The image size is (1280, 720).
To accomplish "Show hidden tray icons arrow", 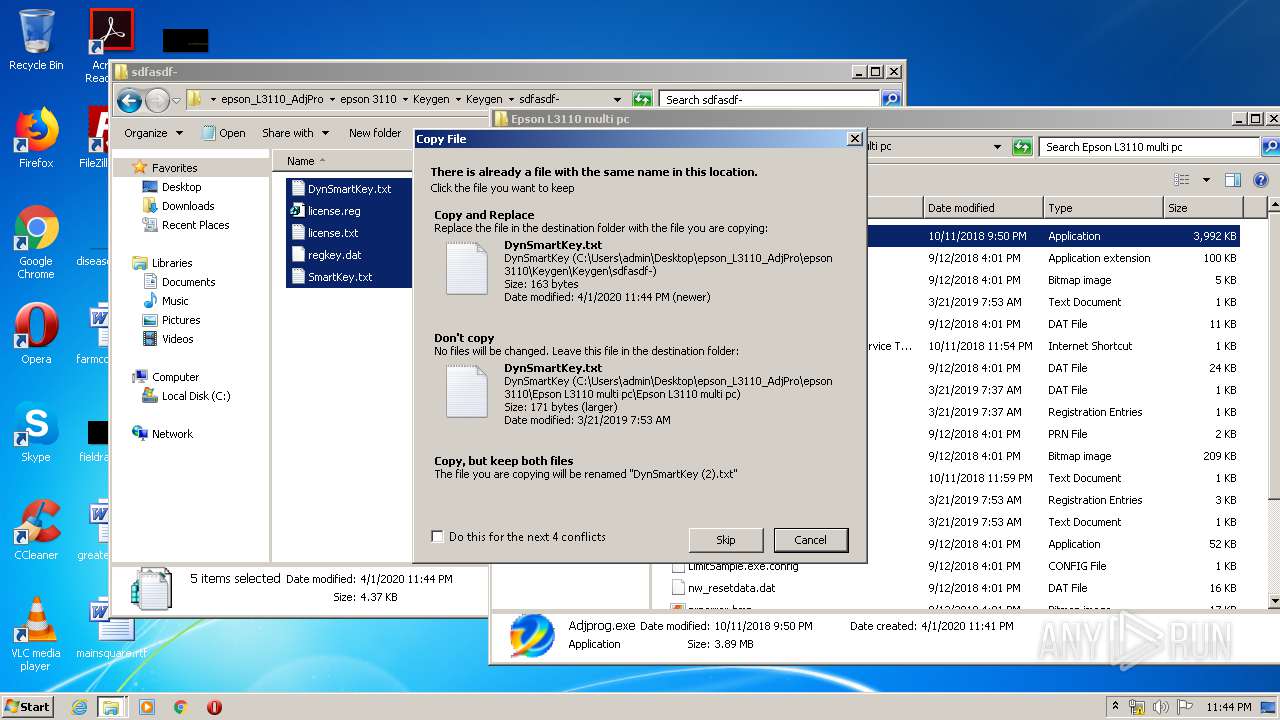I will click(x=1115, y=706).
